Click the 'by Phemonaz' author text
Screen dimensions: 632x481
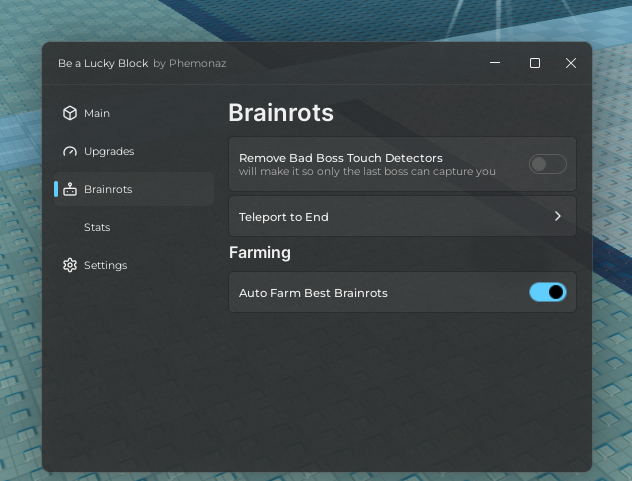[189, 63]
